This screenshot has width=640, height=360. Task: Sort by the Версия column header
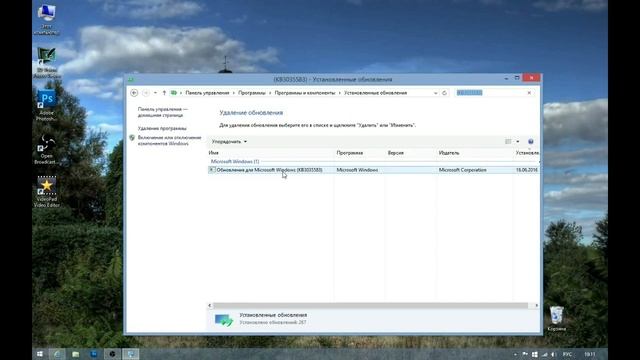point(411,153)
